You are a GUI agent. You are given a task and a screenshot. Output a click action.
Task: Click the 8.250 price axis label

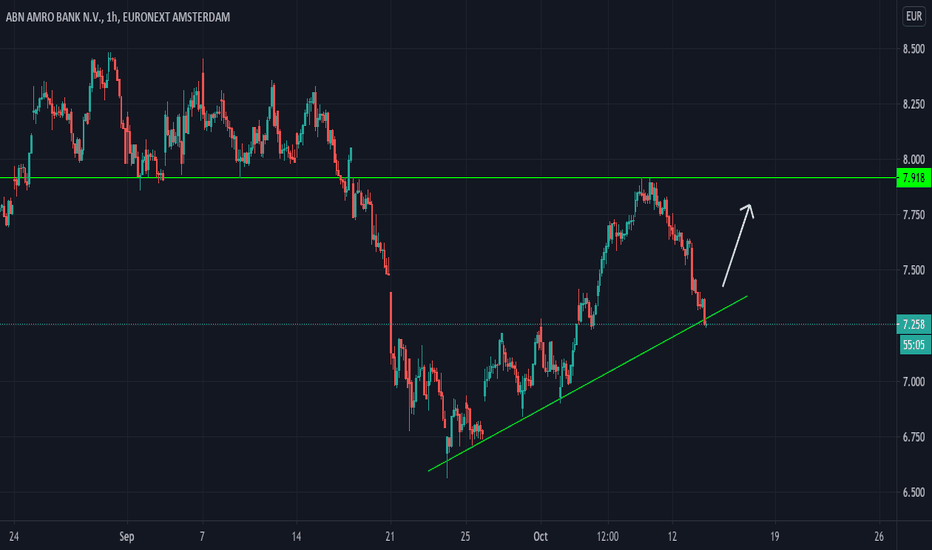[914, 104]
